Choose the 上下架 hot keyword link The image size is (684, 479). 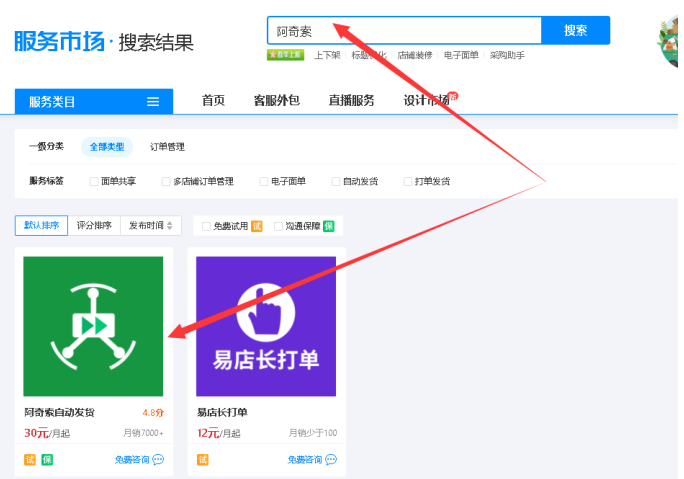pyautogui.click(x=327, y=55)
